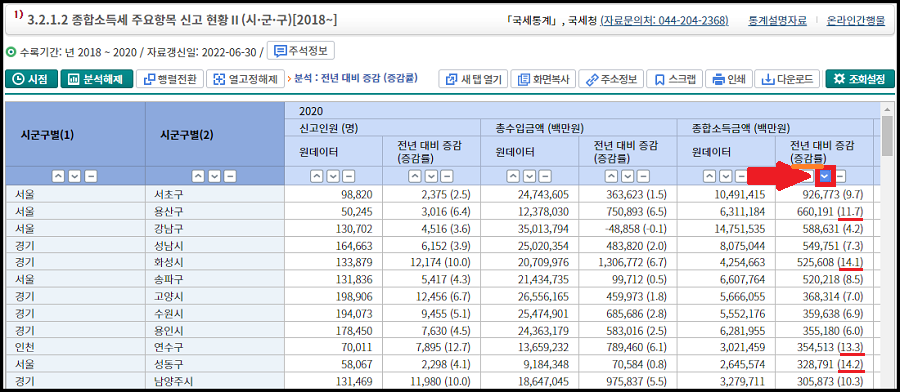Screen dimensions: 900x392
Task: Sort 신고인원 전년 대비 증감 column ascending
Action: pos(414,176)
